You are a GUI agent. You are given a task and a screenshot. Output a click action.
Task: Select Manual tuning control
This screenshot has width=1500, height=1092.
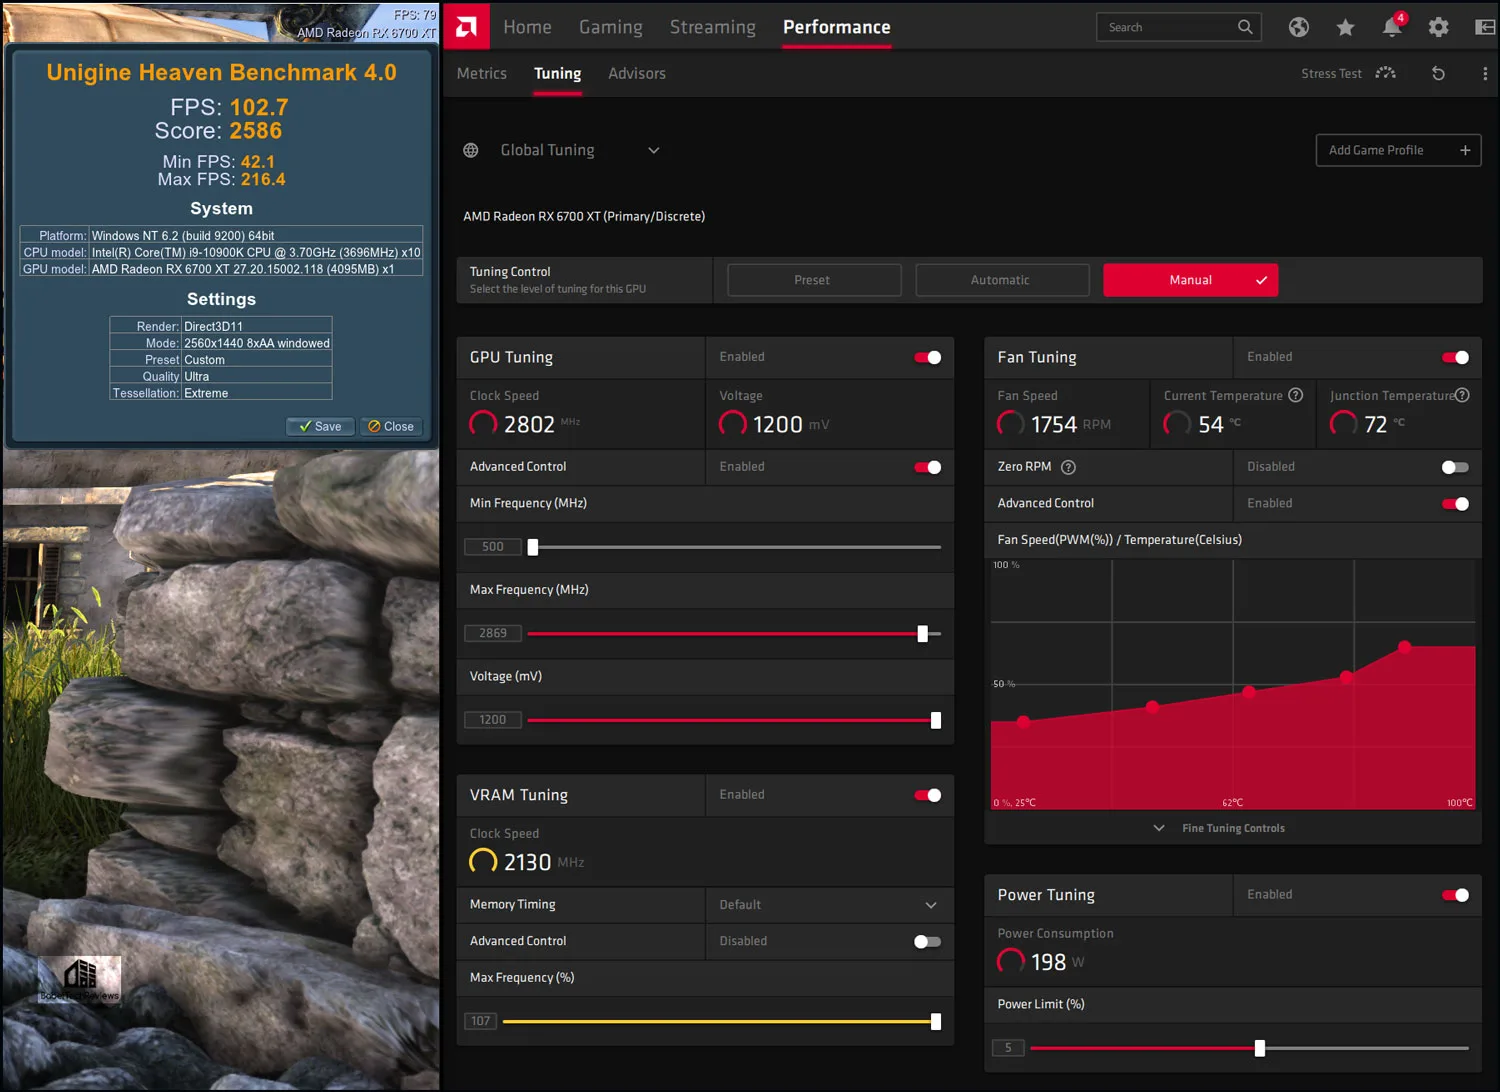click(x=1190, y=280)
